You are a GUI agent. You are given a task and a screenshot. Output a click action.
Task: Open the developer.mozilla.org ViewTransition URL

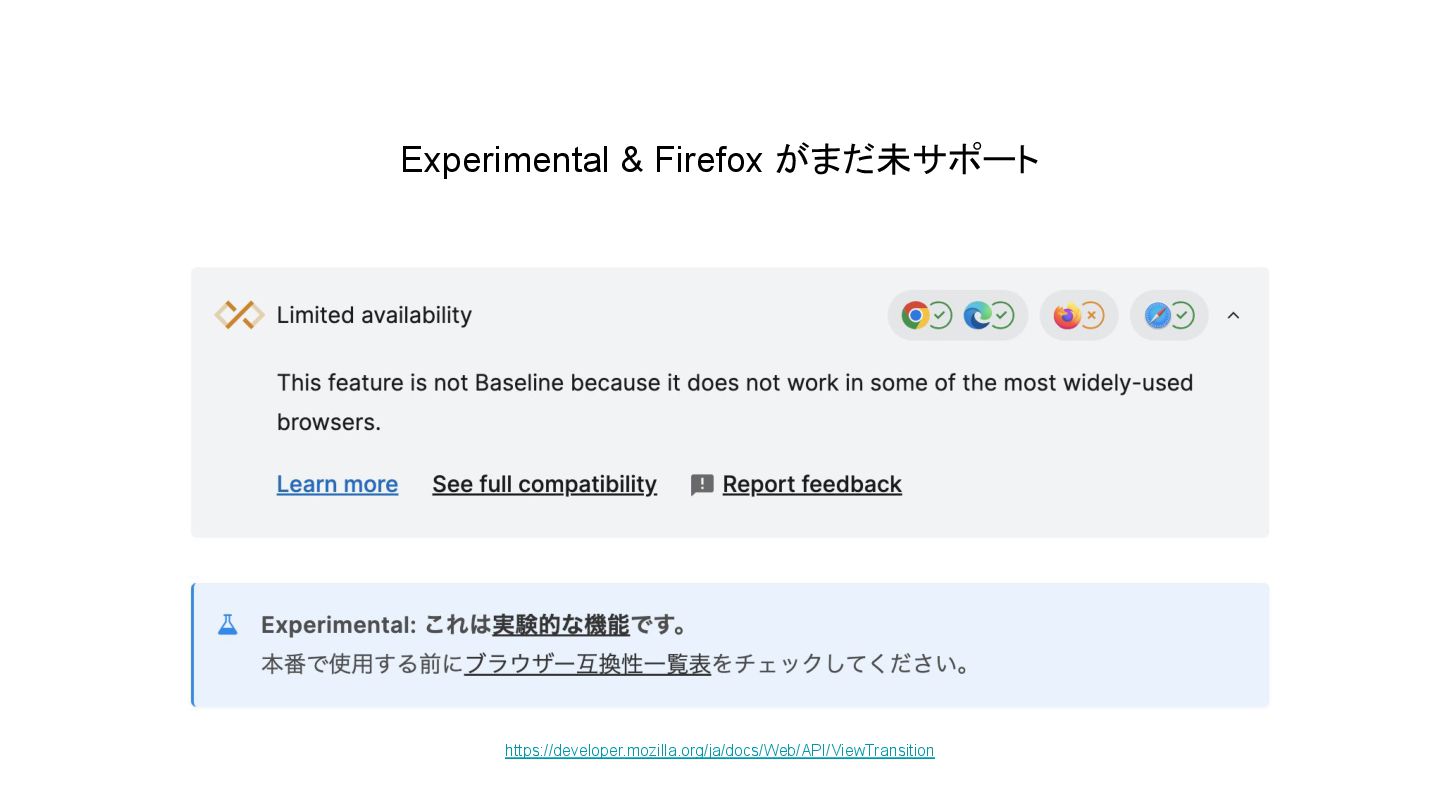click(719, 750)
